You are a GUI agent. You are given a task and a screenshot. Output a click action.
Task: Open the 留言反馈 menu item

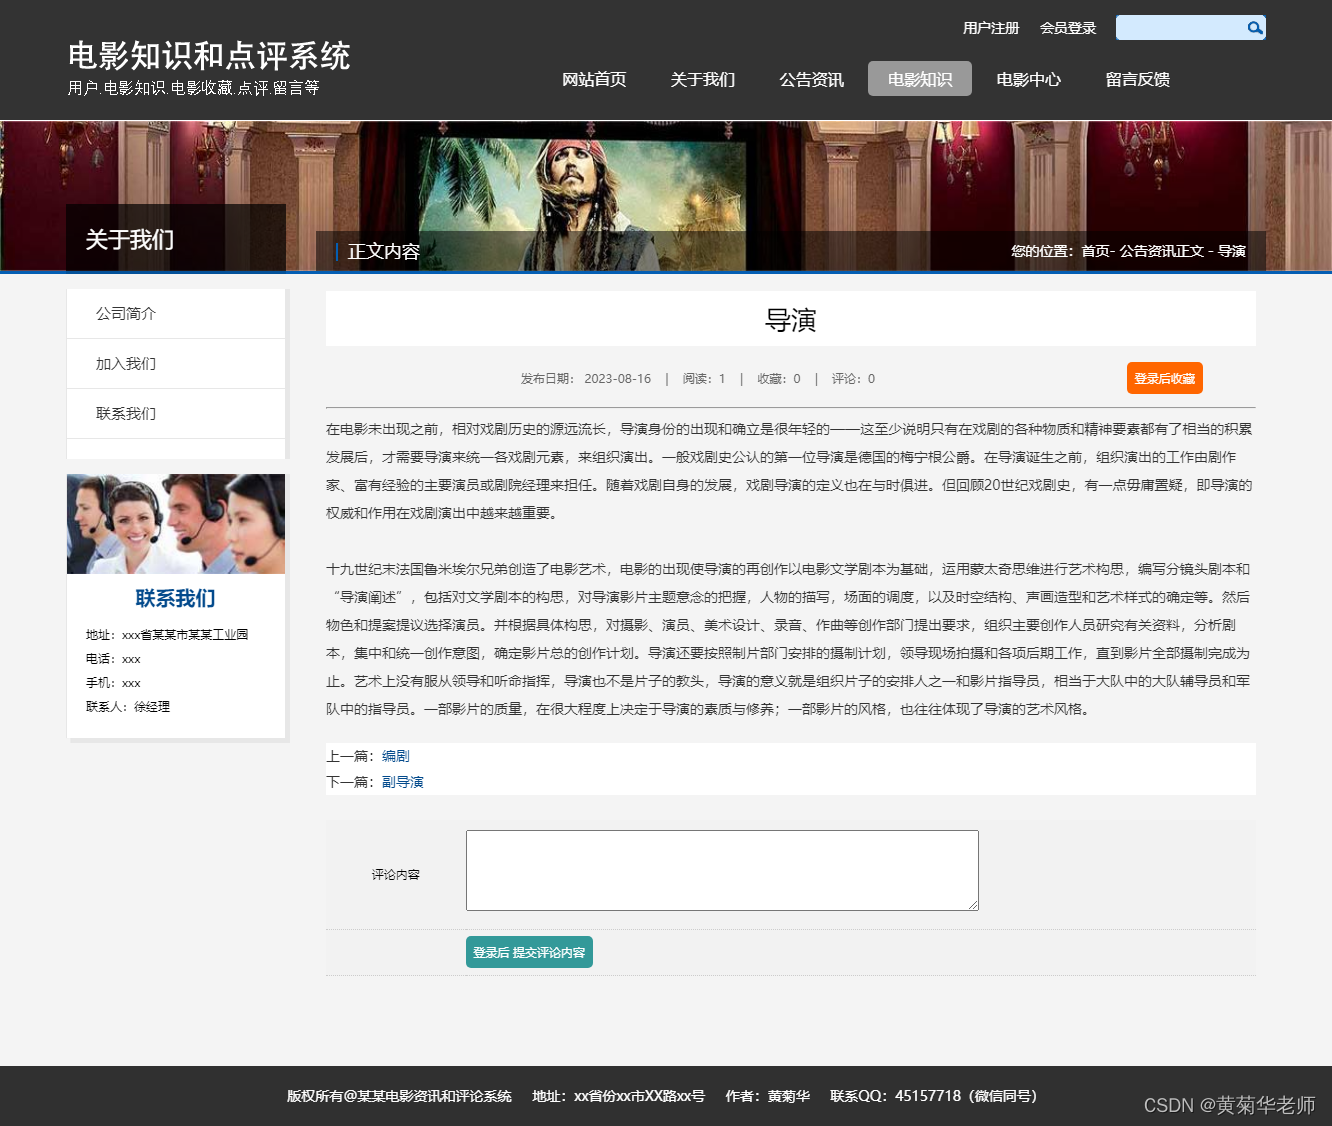1138,79
